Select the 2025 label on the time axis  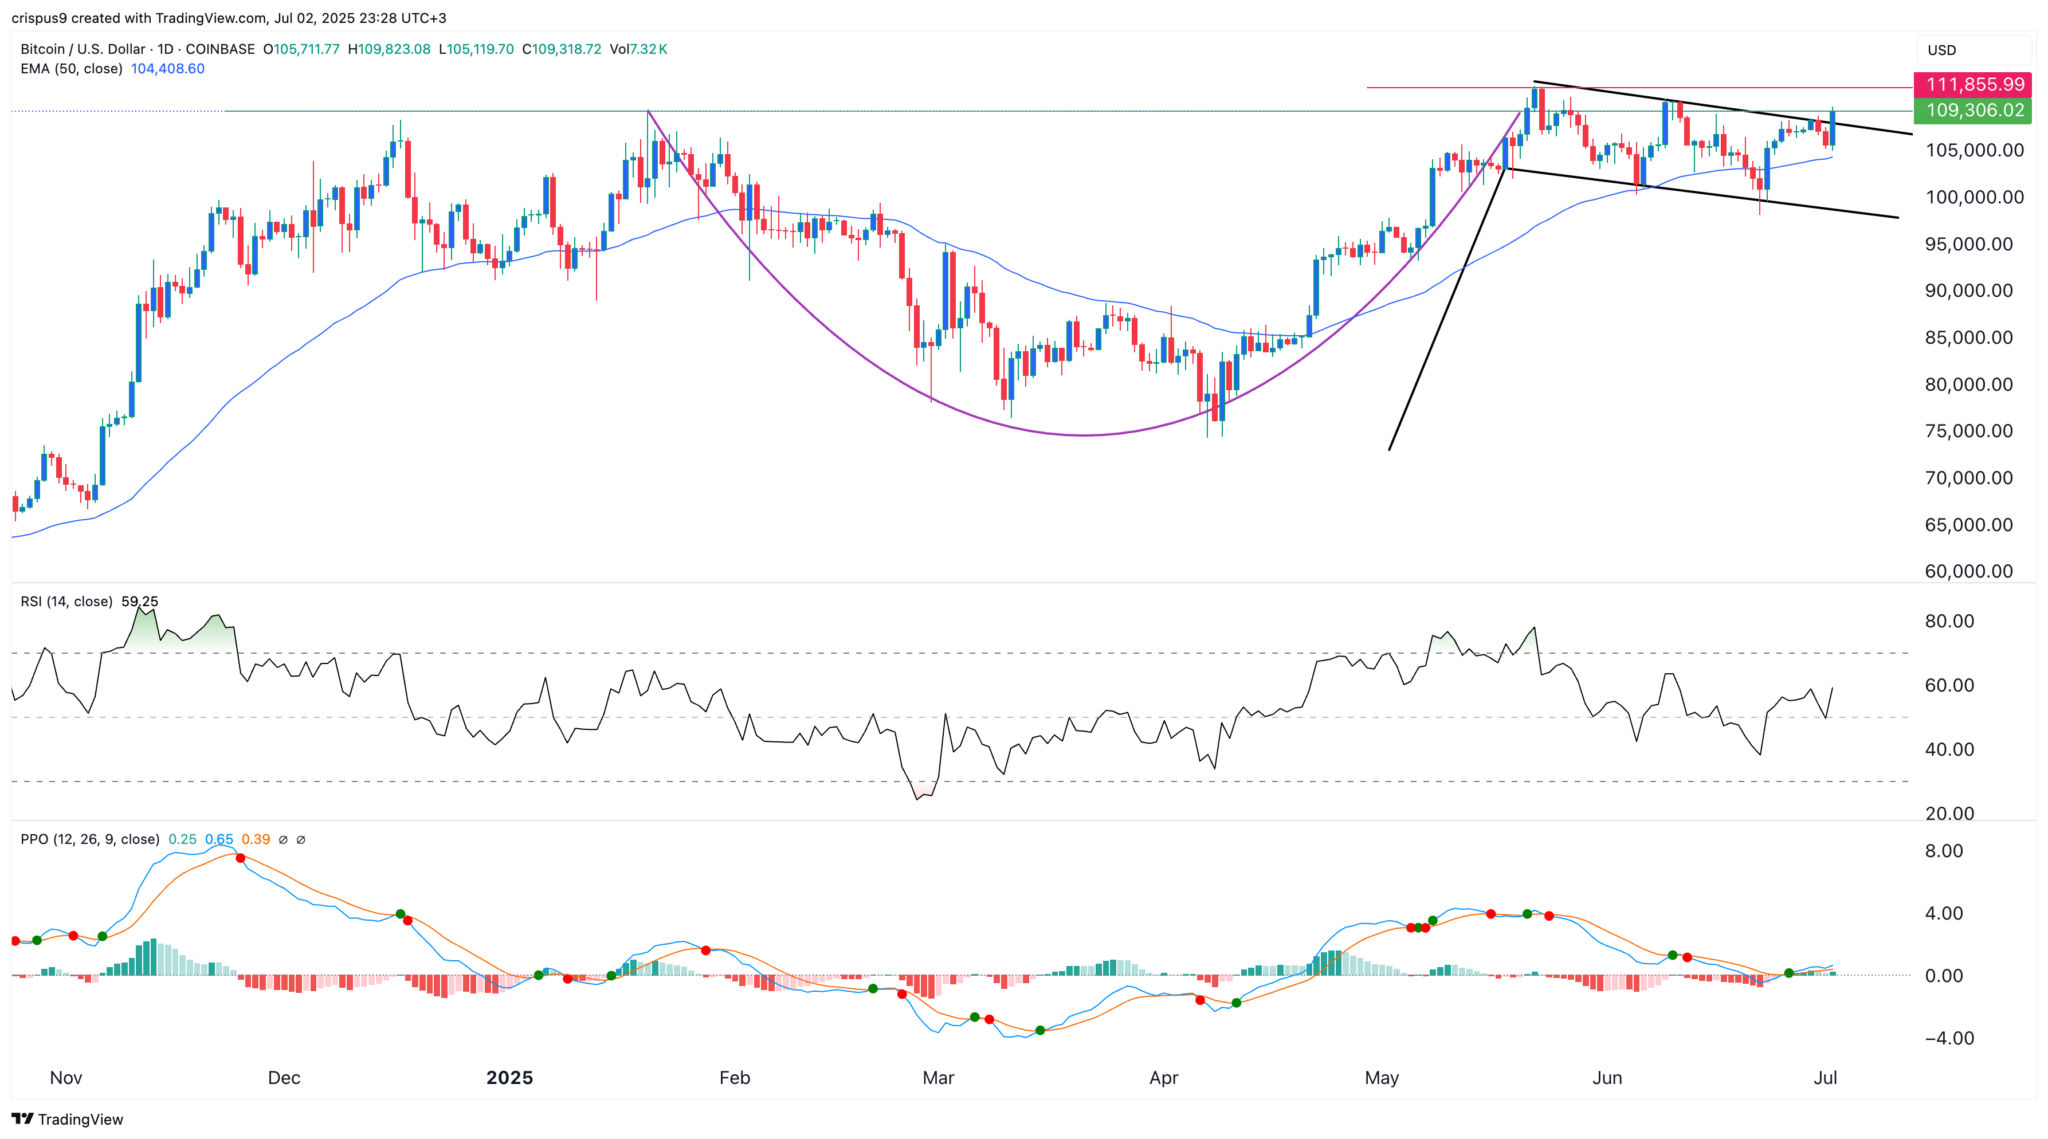tap(509, 1078)
